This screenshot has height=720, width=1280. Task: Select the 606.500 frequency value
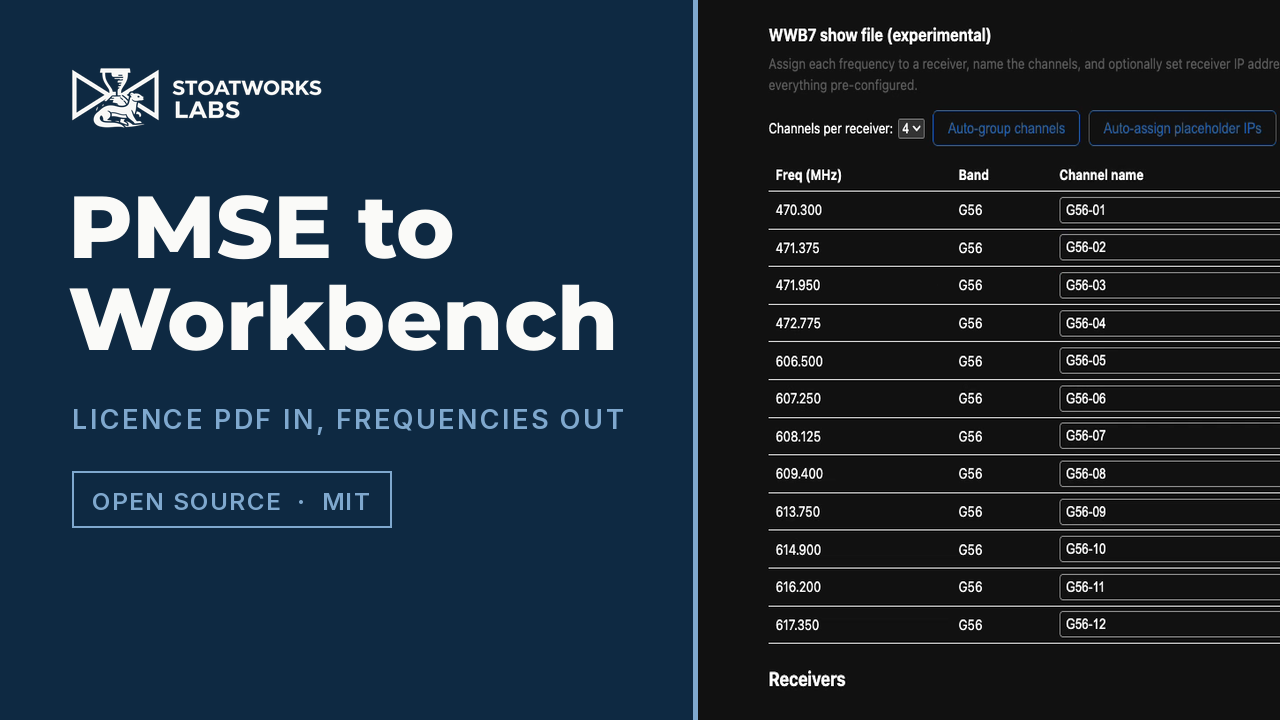(799, 361)
